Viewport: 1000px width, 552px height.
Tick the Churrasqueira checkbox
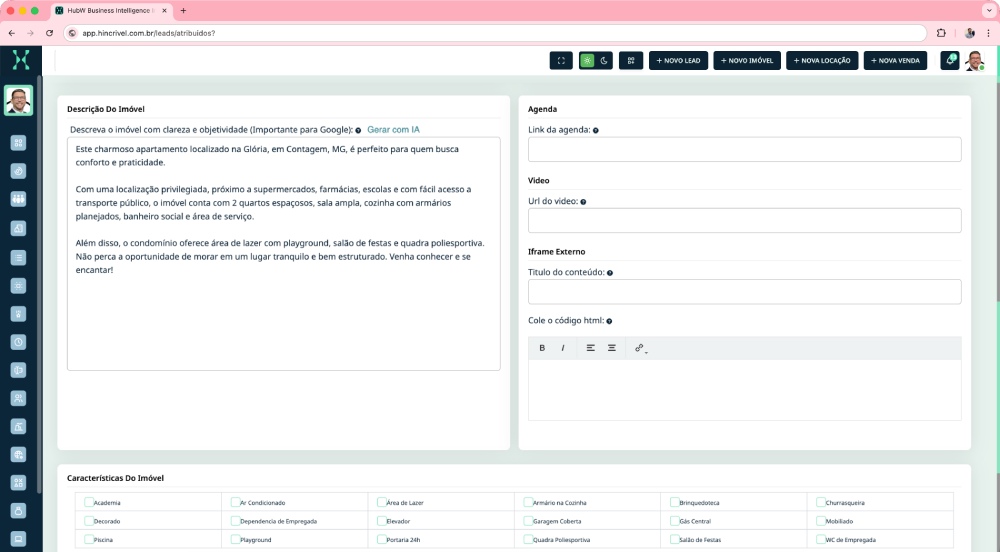(x=821, y=502)
